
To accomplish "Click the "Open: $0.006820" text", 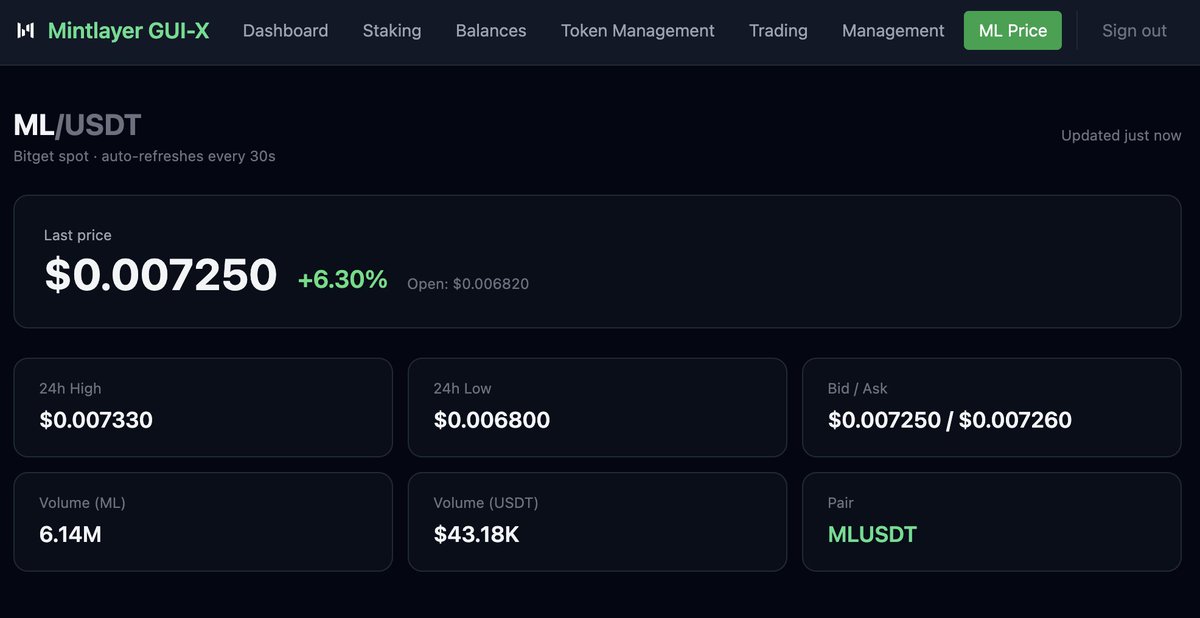I will (468, 284).
